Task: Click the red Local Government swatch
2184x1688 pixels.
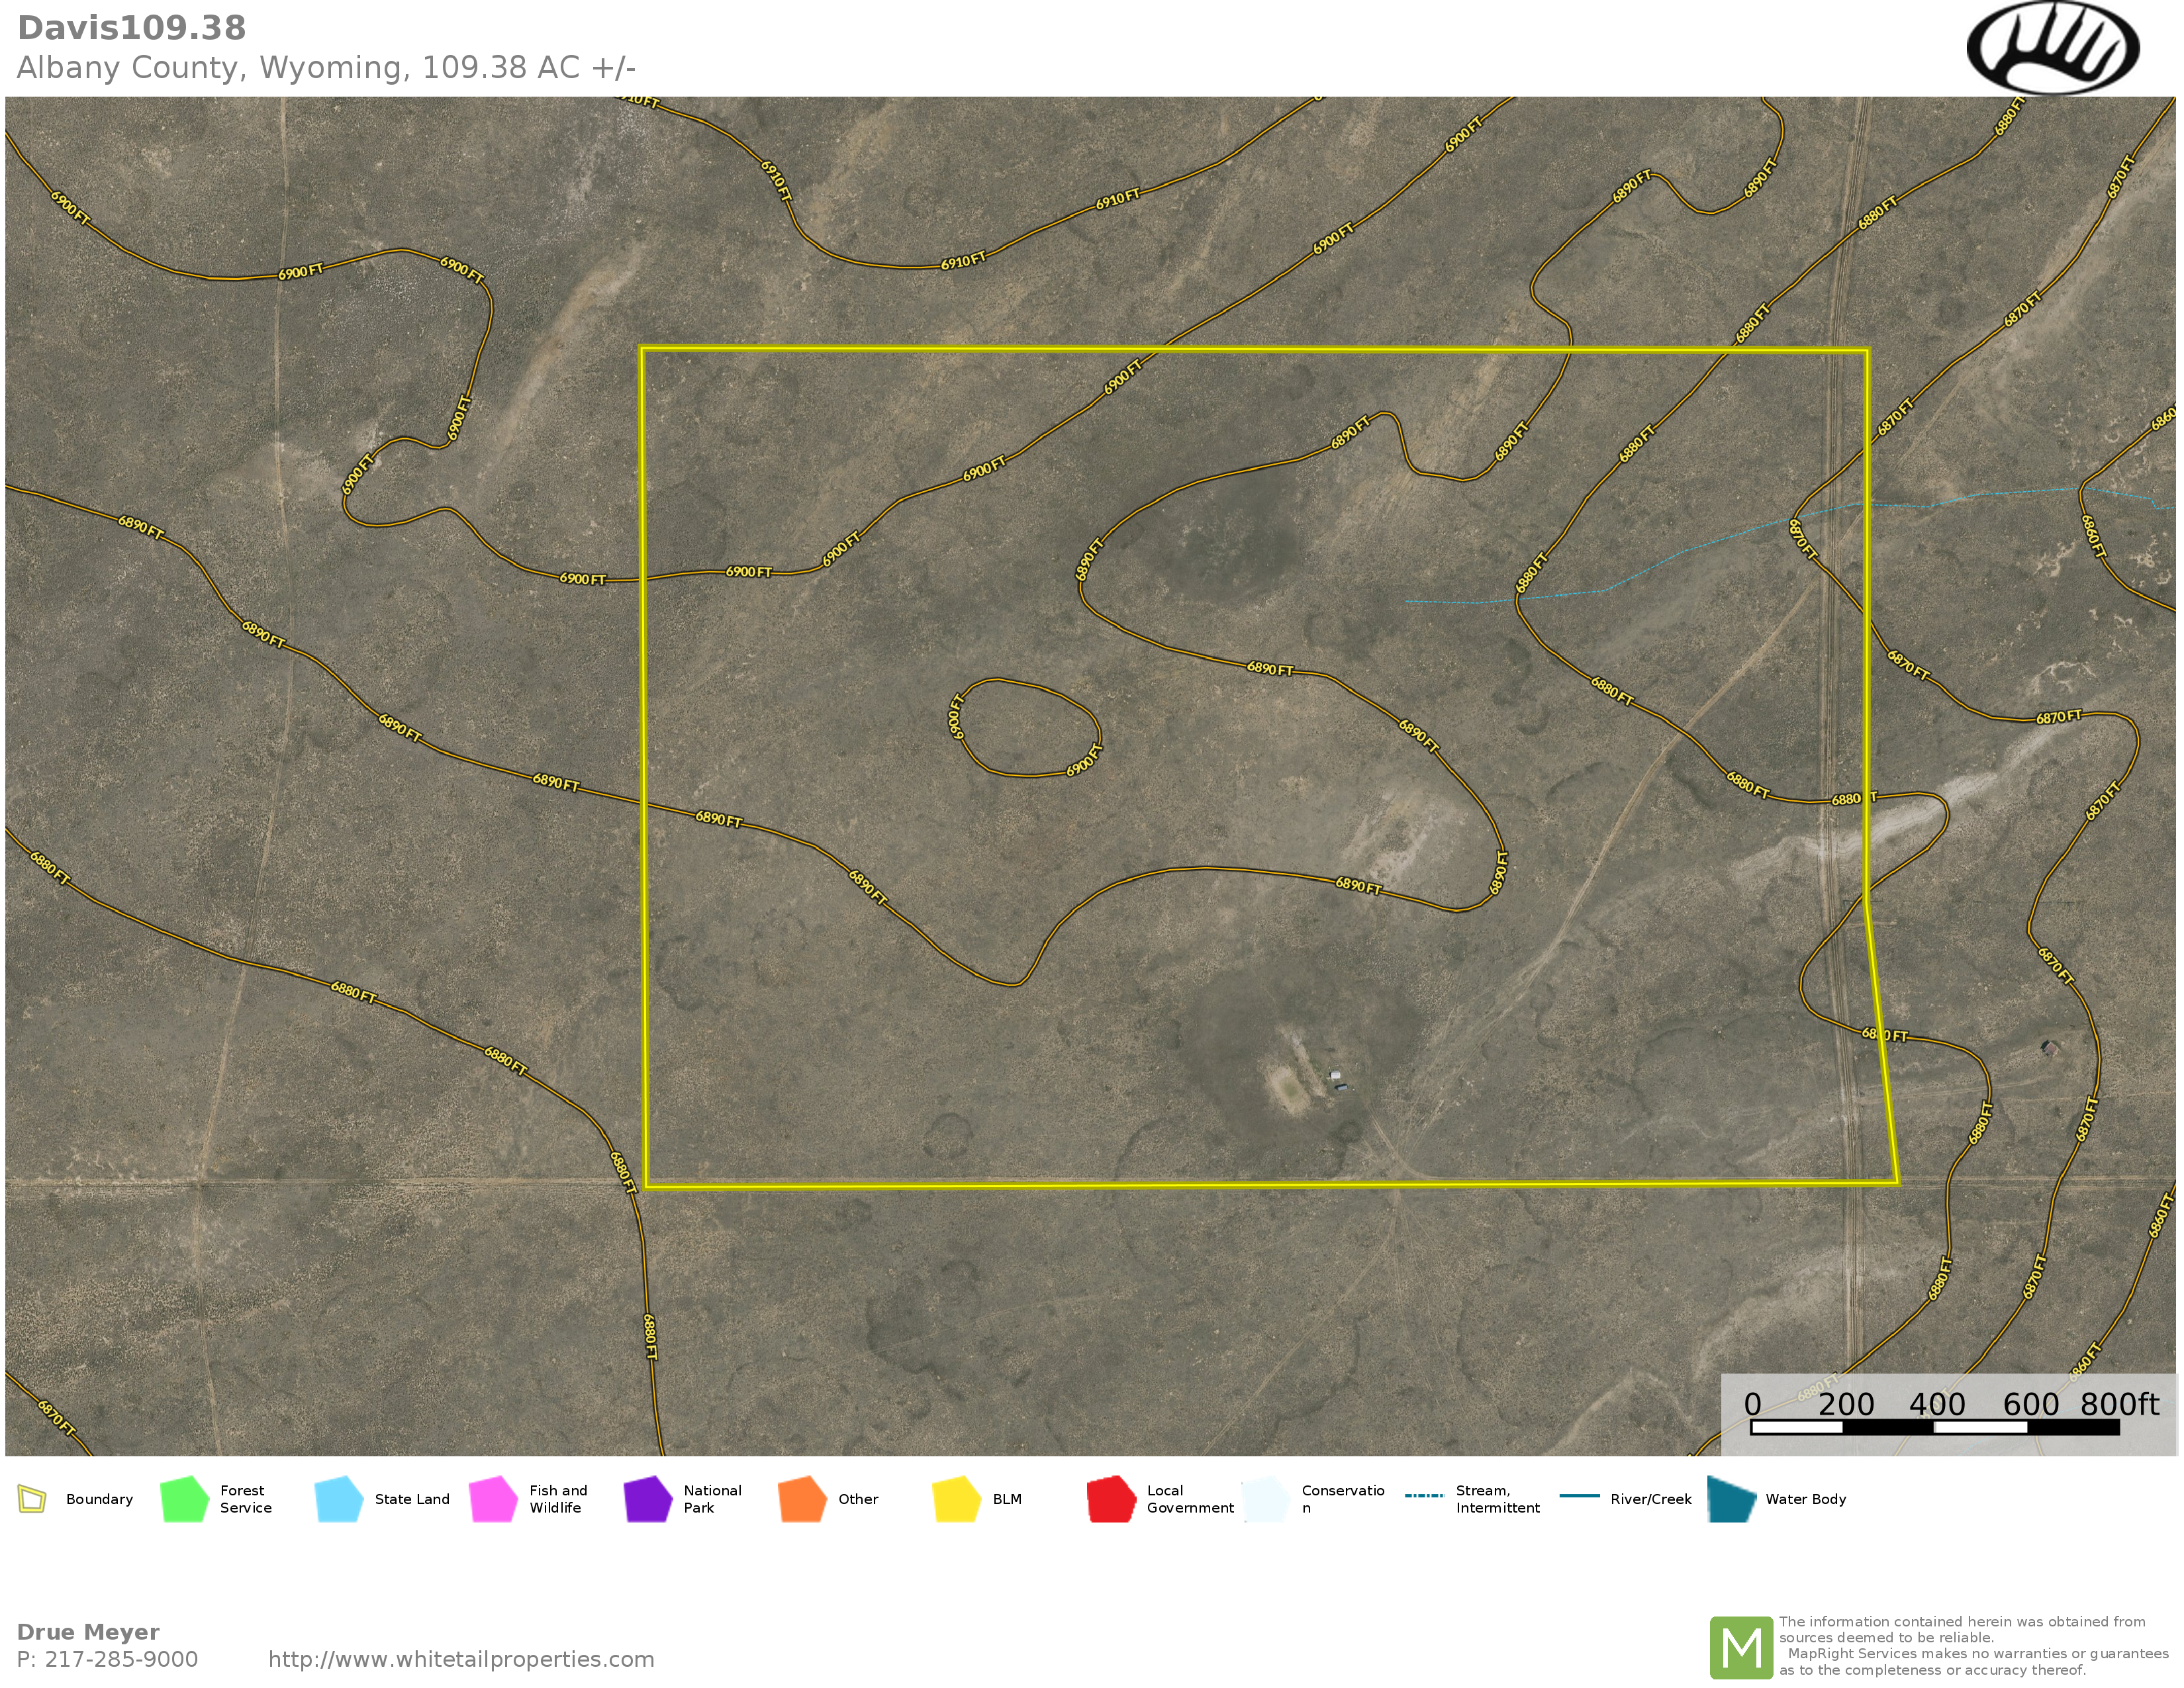Action: tap(1111, 1499)
